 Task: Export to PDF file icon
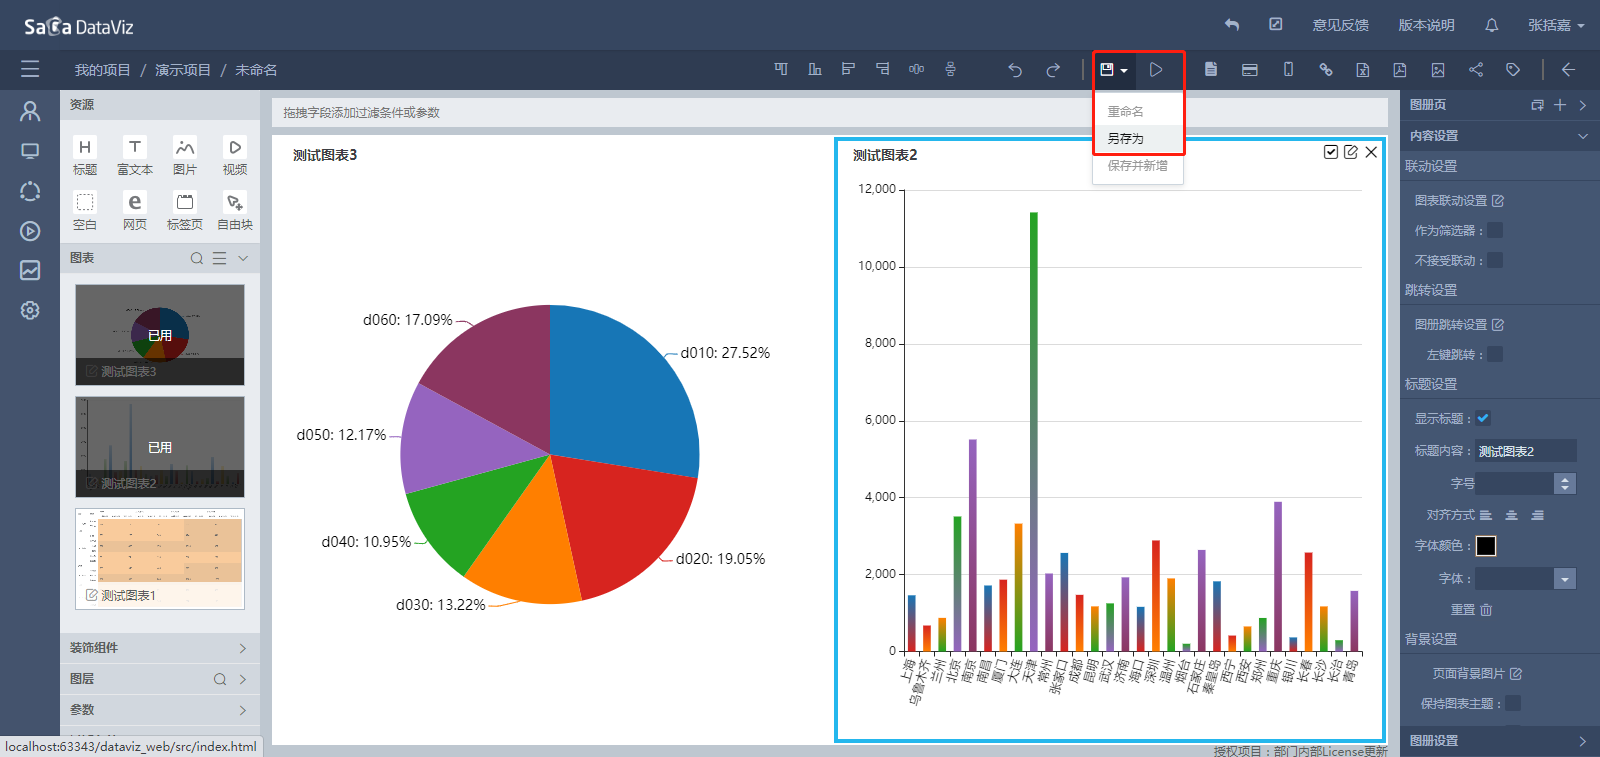click(1400, 70)
